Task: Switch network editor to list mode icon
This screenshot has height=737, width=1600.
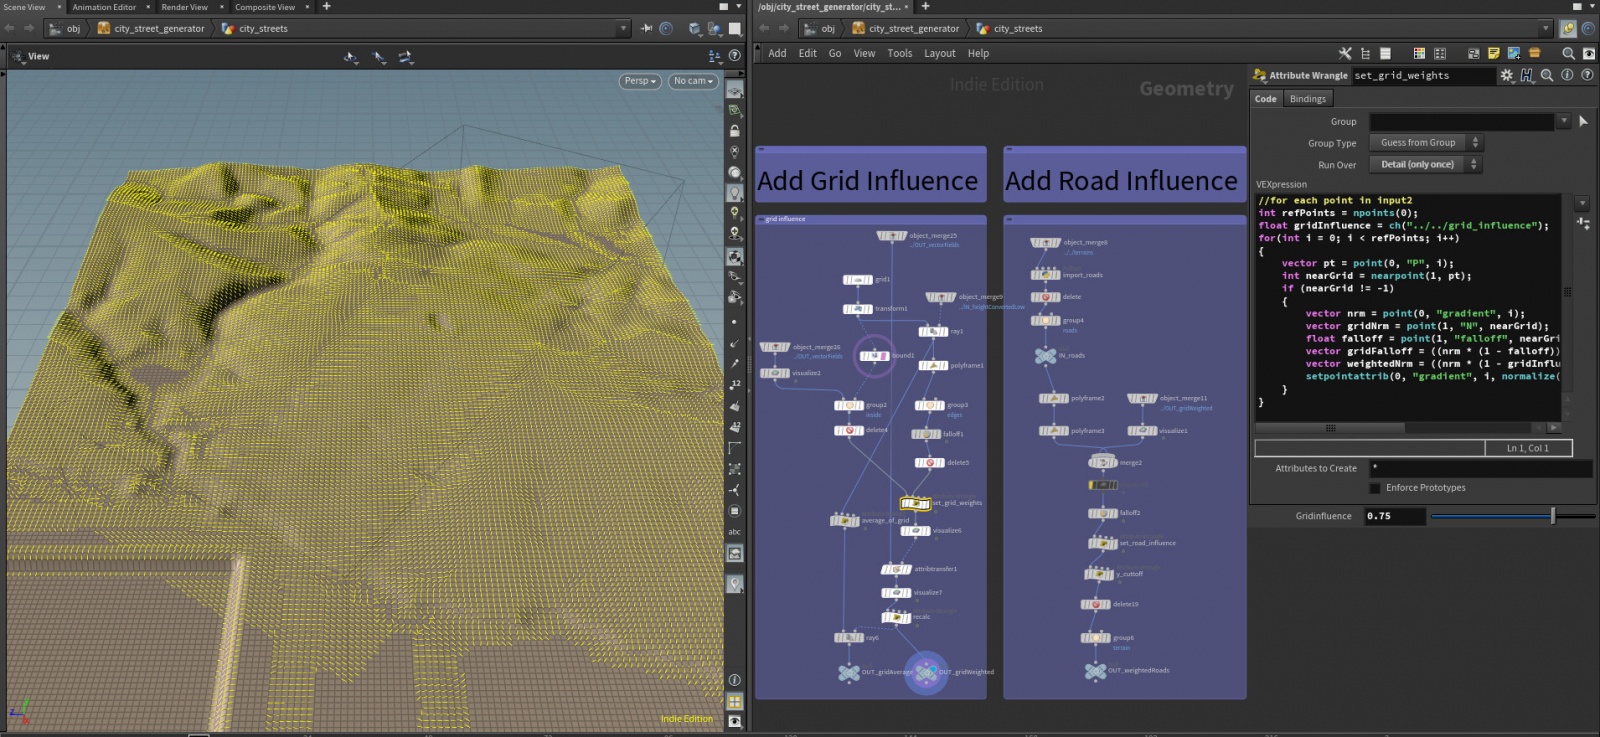Action: (x=1385, y=53)
